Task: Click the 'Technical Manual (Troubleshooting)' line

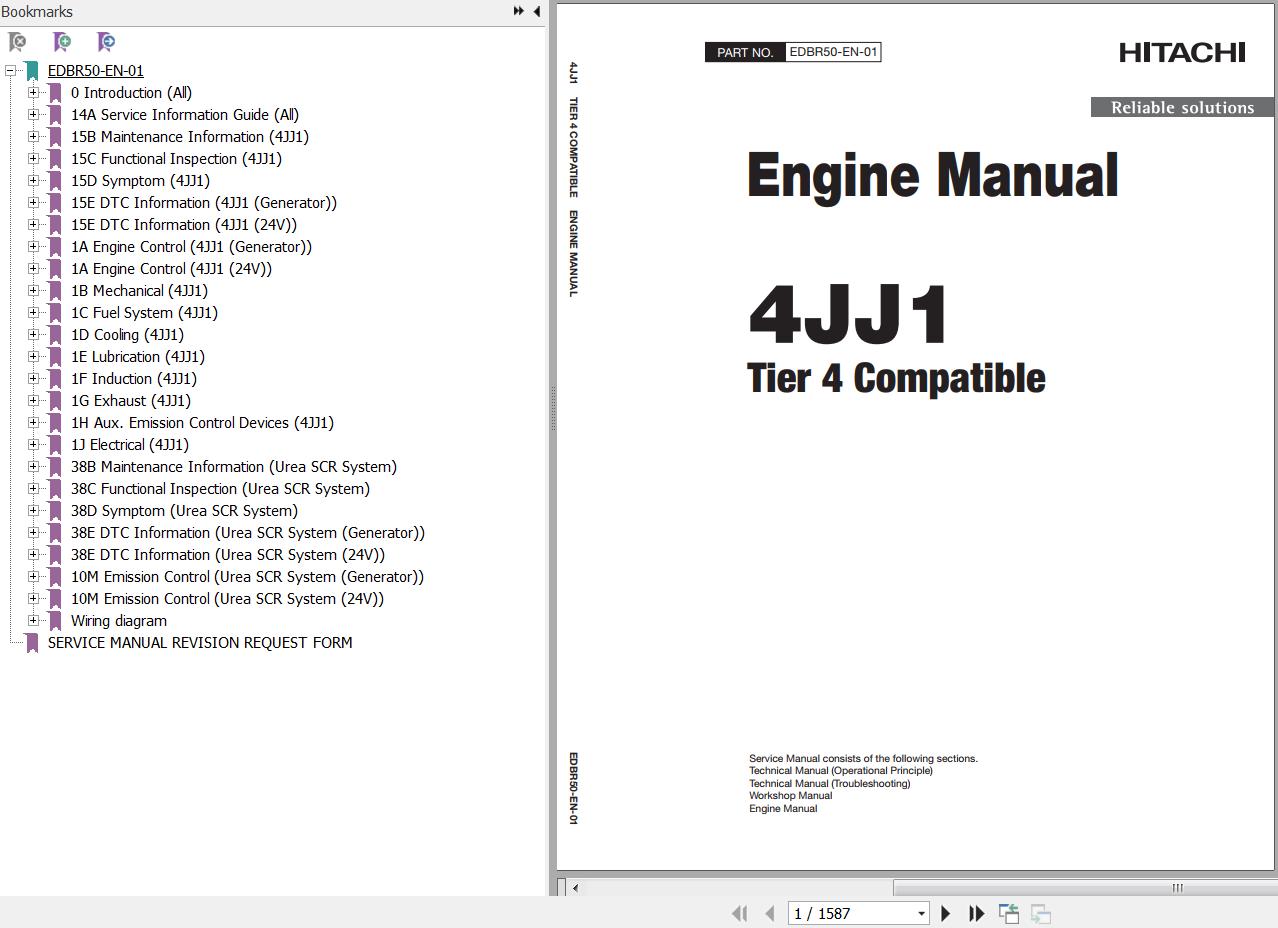Action: pyautogui.click(x=830, y=784)
